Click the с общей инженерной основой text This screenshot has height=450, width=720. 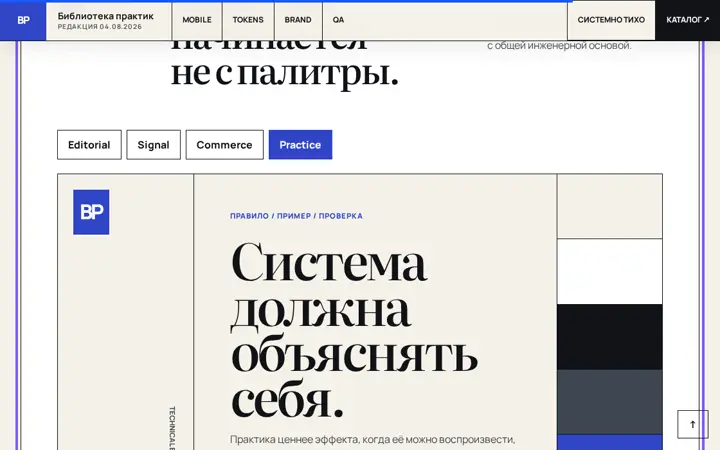coord(559,45)
